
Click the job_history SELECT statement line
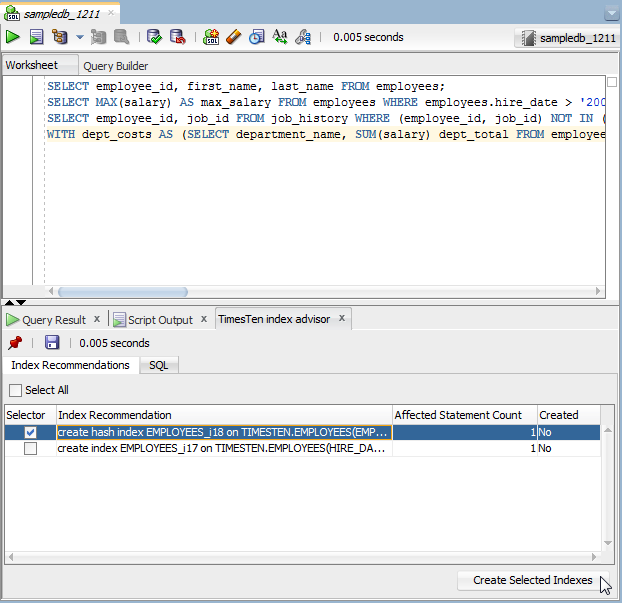click(326, 118)
